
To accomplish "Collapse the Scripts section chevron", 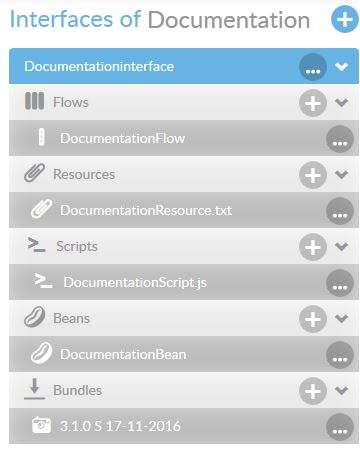I will (x=342, y=246).
